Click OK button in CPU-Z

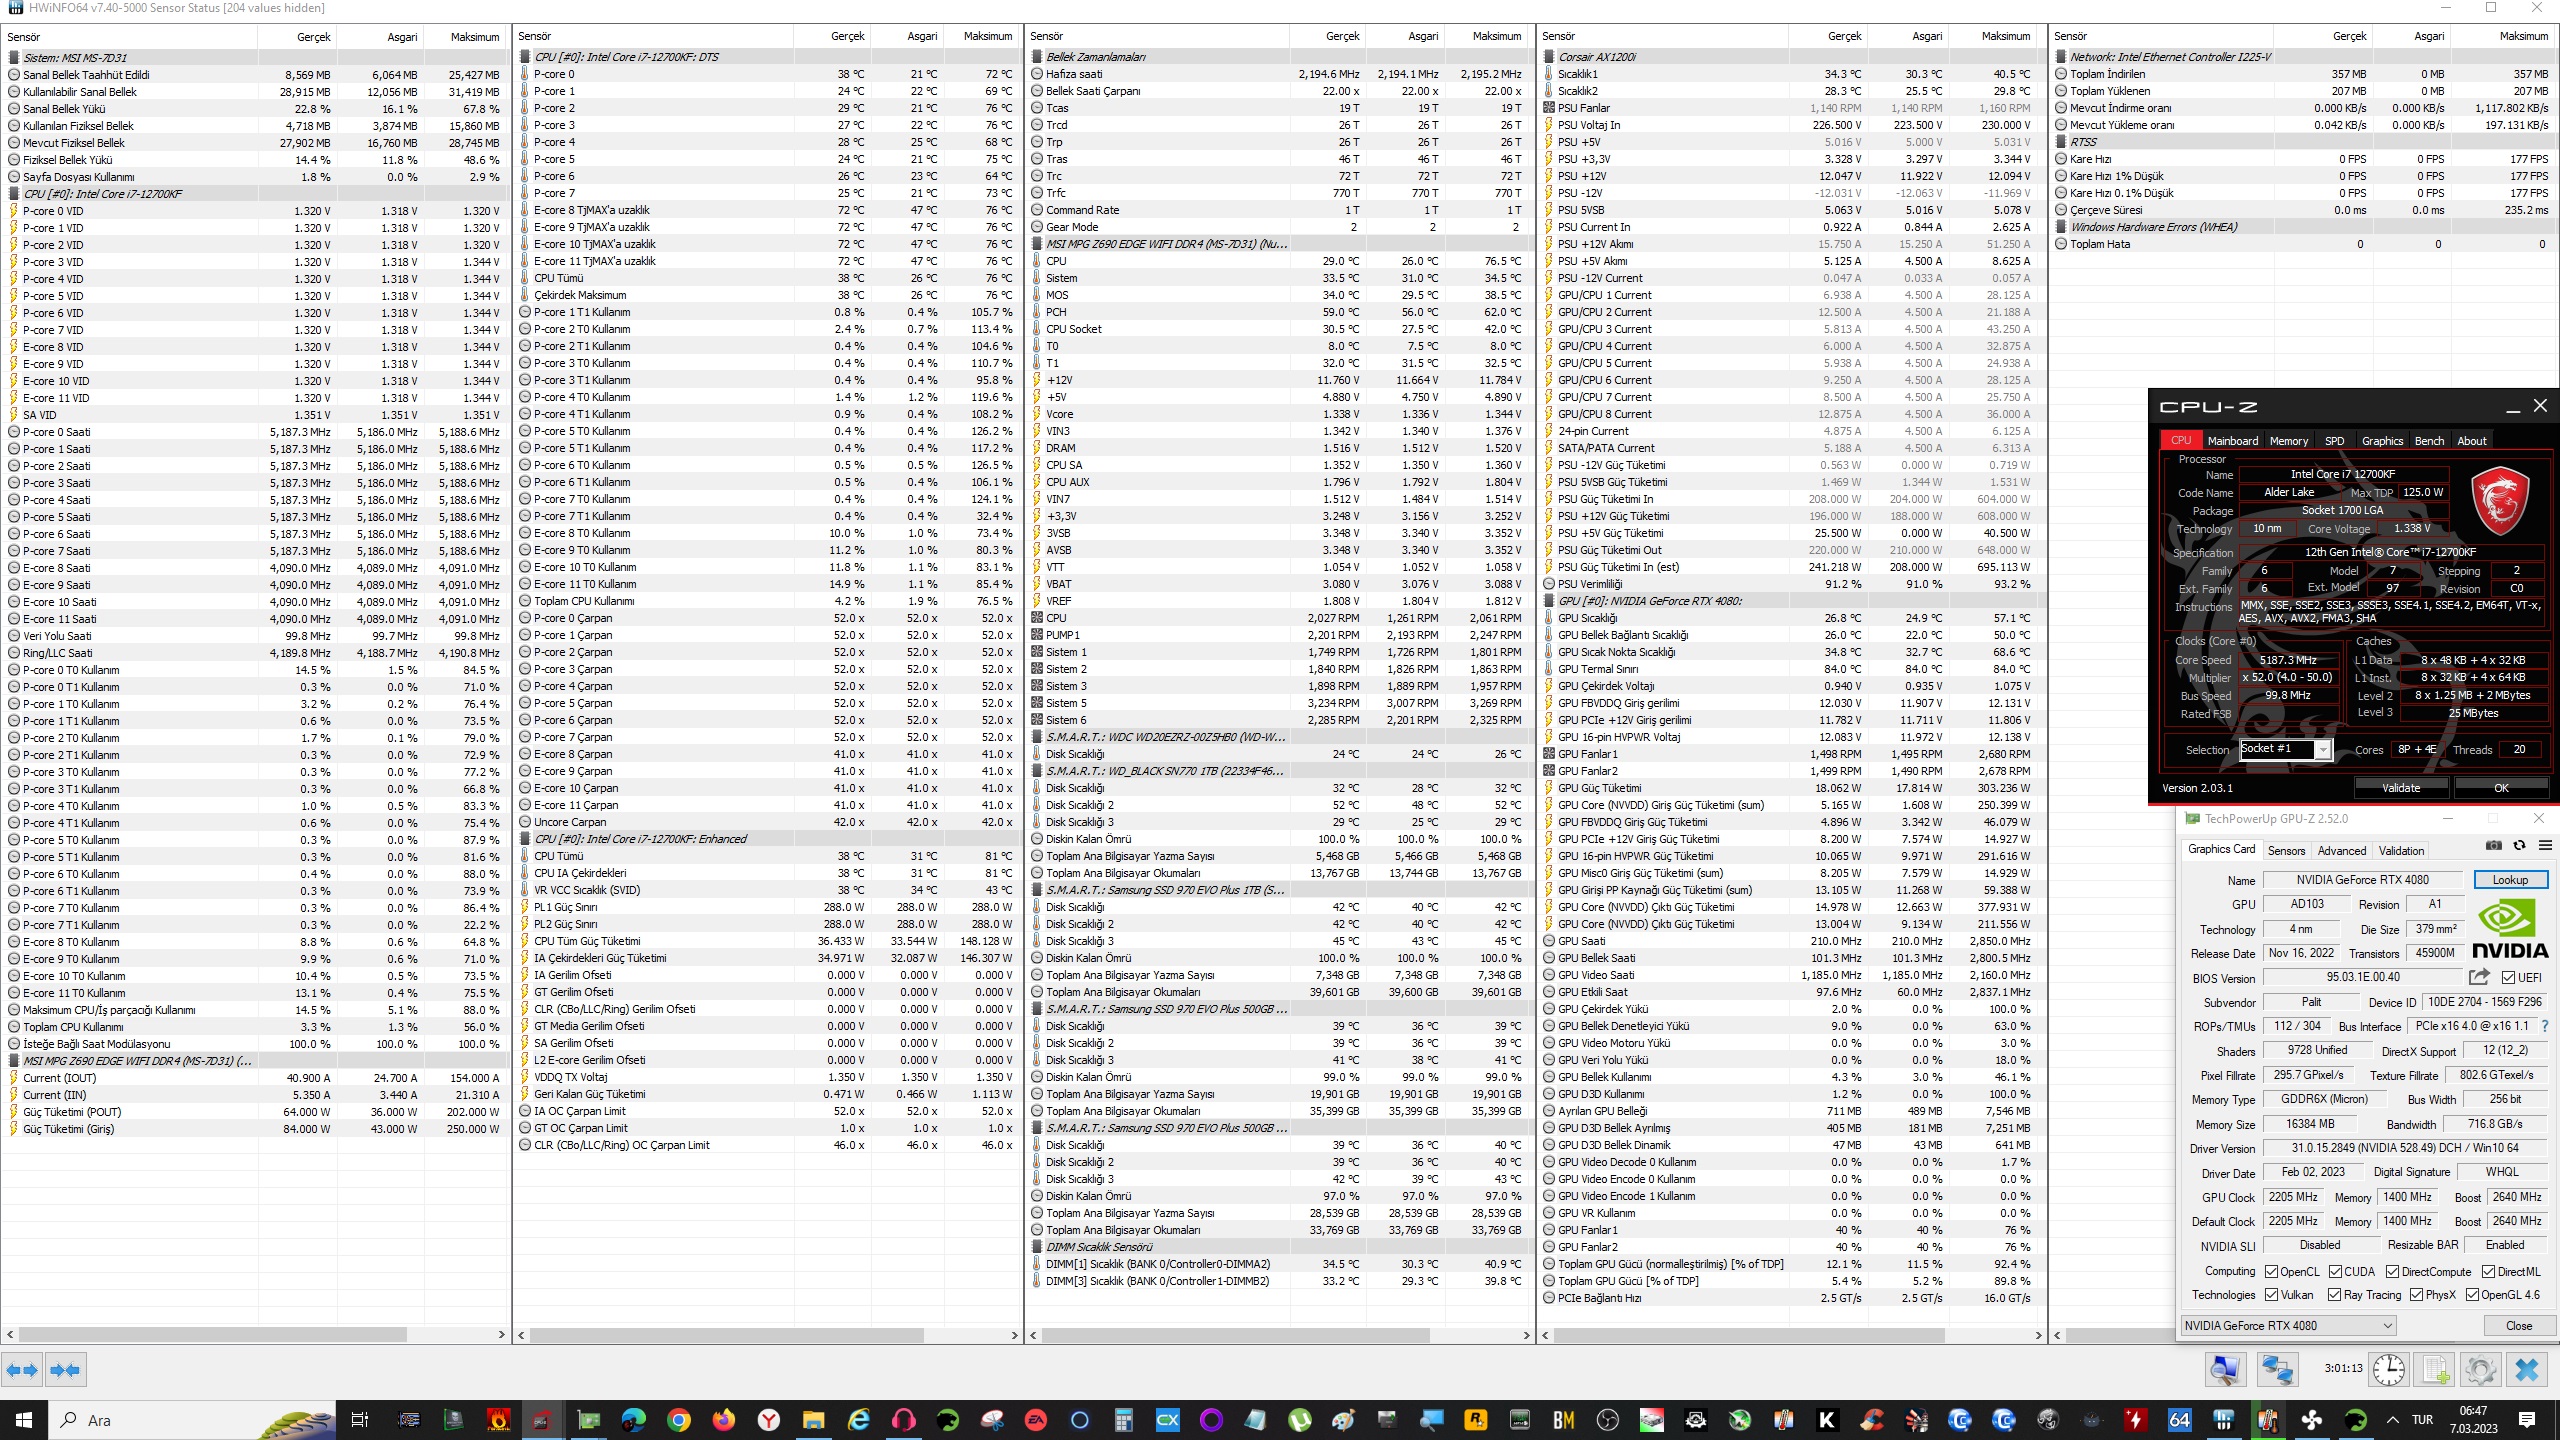[2501, 788]
